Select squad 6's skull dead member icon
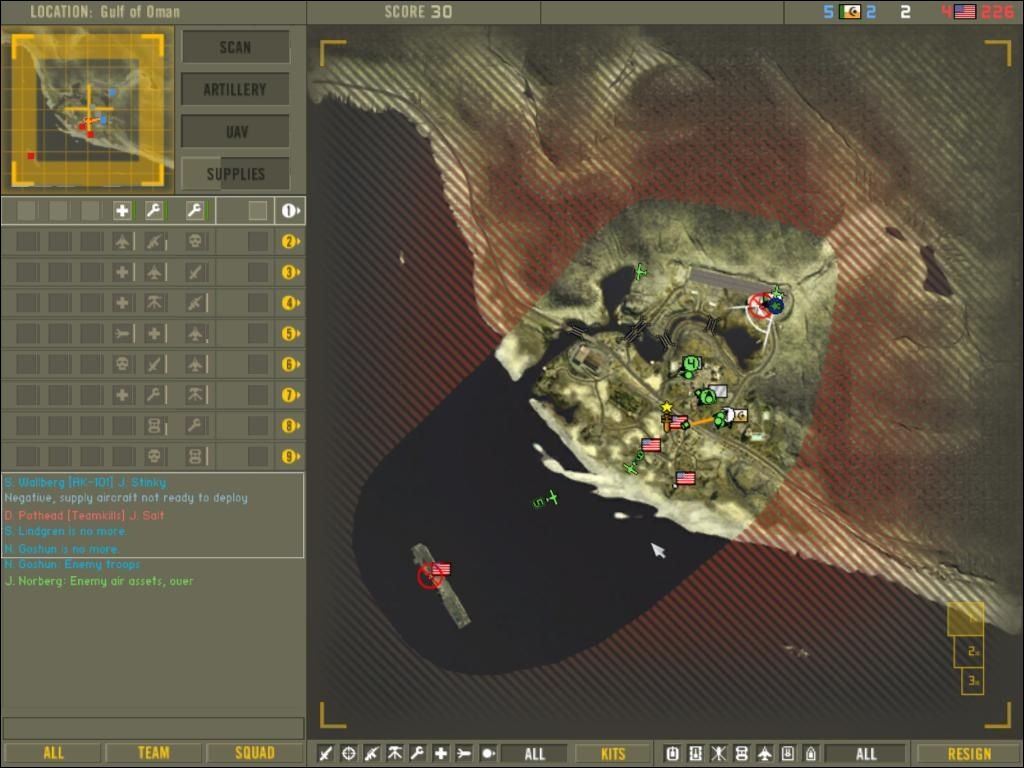The image size is (1024, 768). click(x=122, y=364)
